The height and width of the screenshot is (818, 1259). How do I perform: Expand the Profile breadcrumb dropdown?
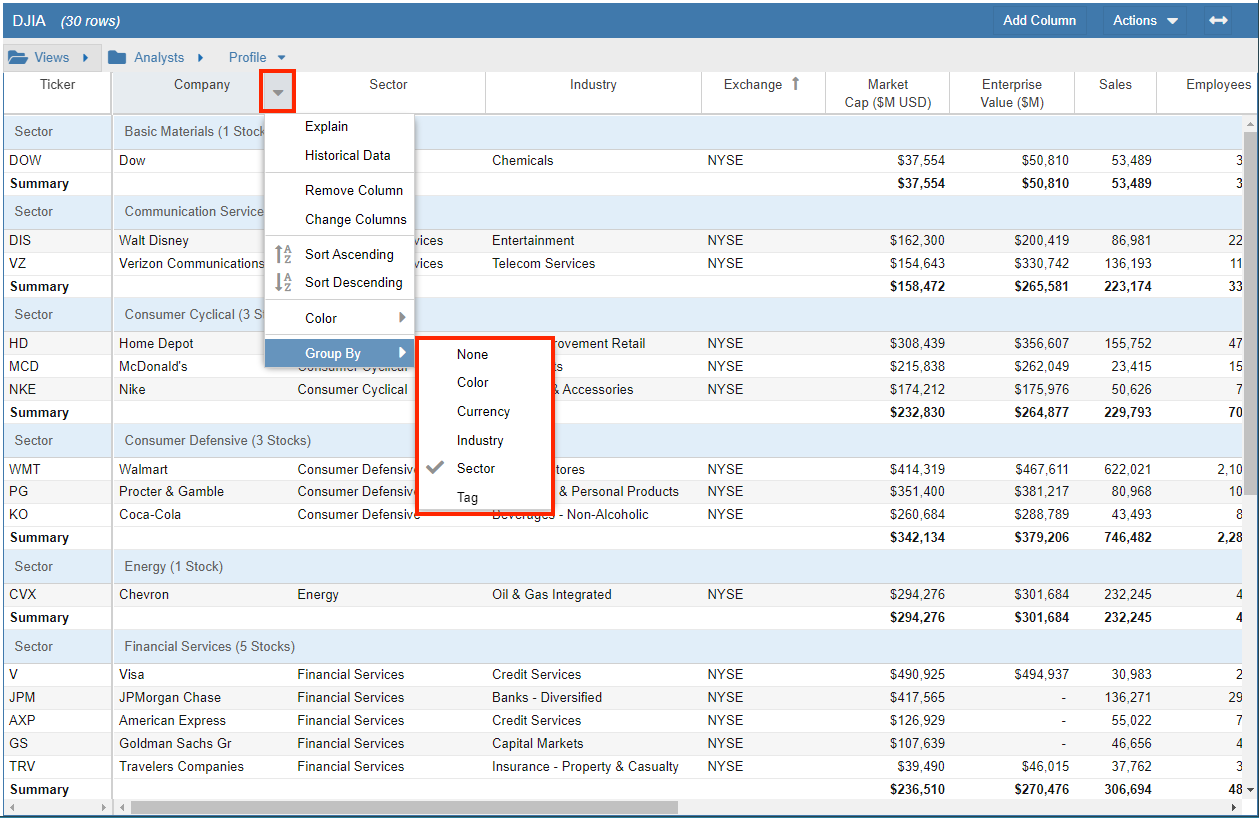pyautogui.click(x=282, y=58)
